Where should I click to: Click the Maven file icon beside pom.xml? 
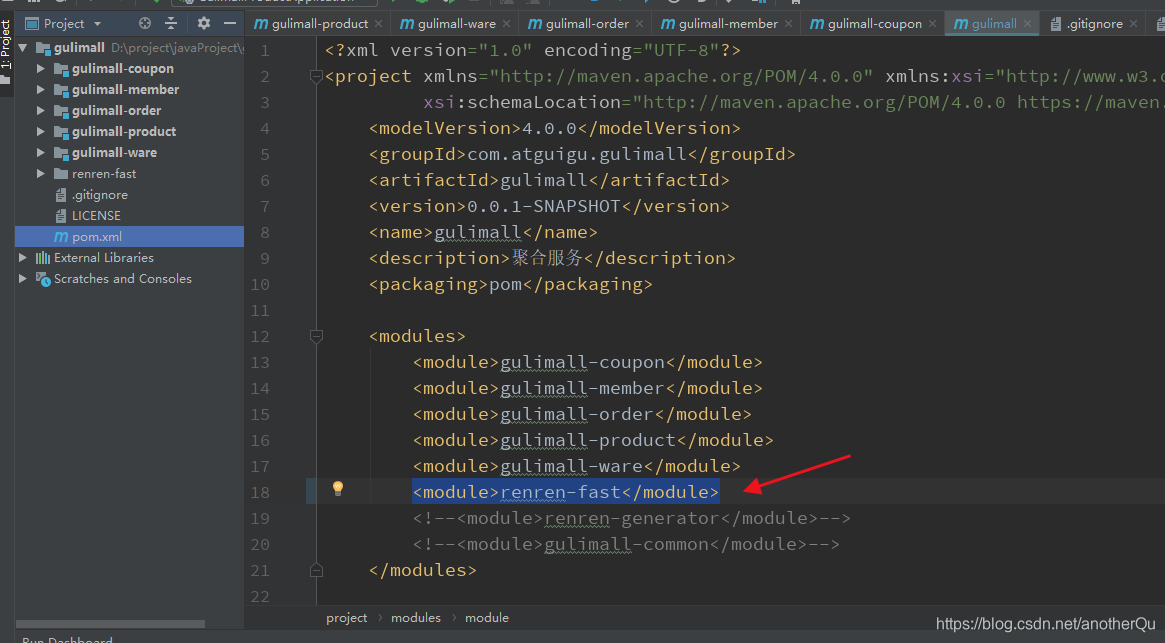61,236
